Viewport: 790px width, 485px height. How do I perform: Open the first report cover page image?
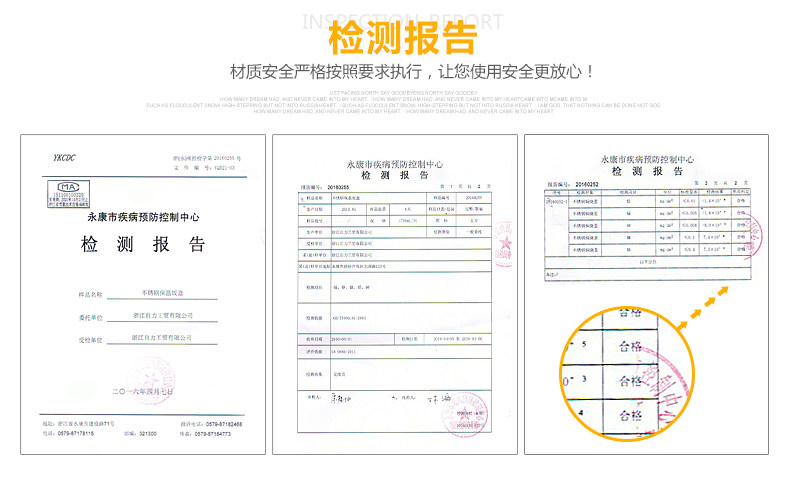point(143,294)
